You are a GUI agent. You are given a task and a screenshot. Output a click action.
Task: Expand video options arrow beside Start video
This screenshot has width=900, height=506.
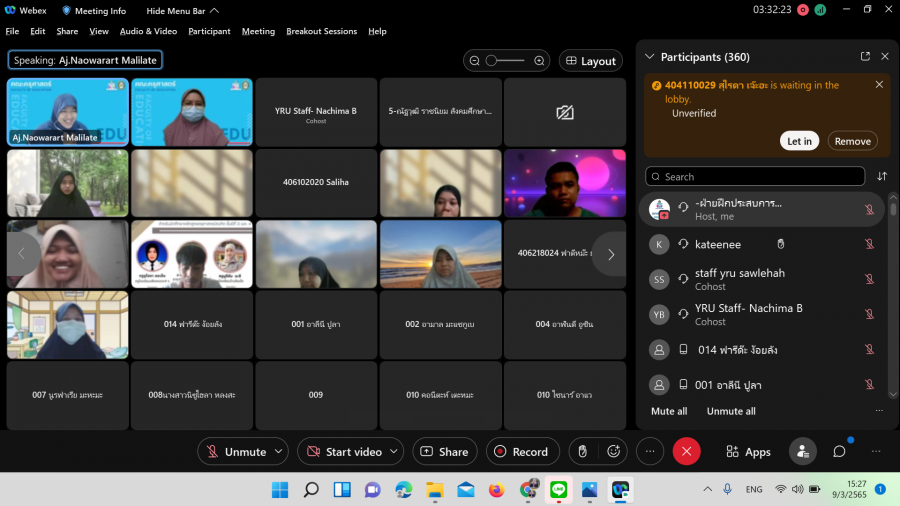[x=393, y=451]
